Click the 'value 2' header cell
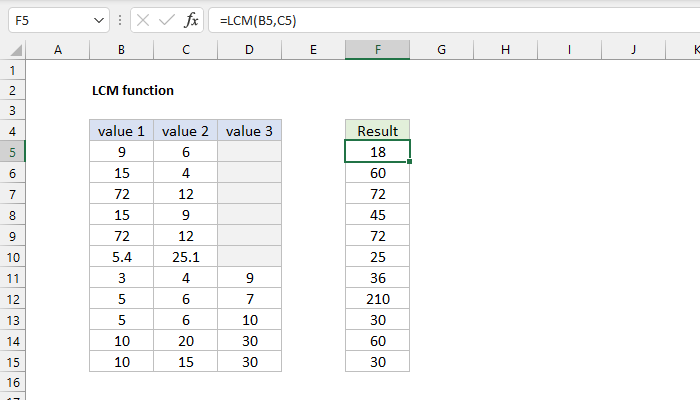This screenshot has width=700, height=400. click(186, 131)
